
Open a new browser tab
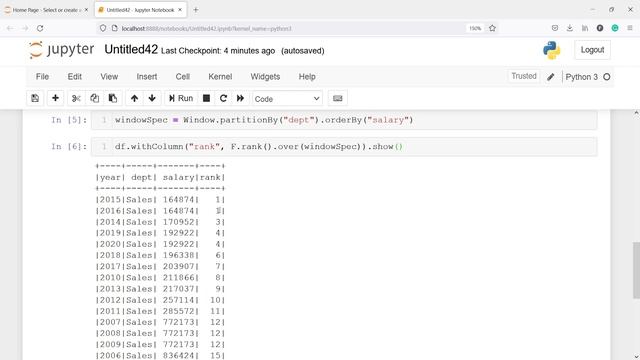tap(196, 10)
